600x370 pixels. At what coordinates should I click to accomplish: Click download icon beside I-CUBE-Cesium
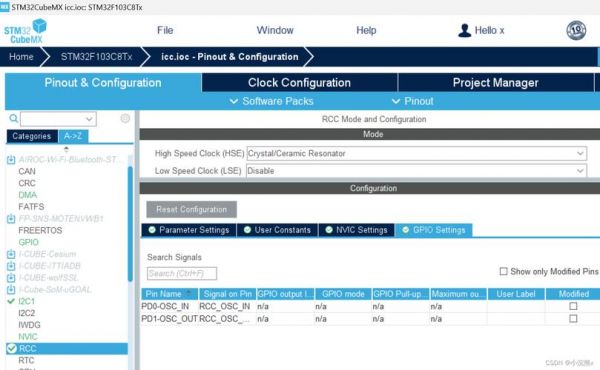pos(11,254)
